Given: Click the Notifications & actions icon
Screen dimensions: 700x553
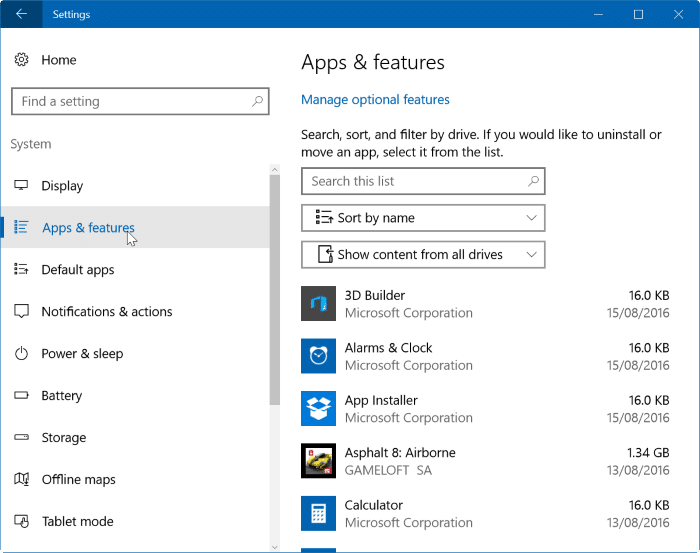Looking at the screenshot, I should pos(21,311).
